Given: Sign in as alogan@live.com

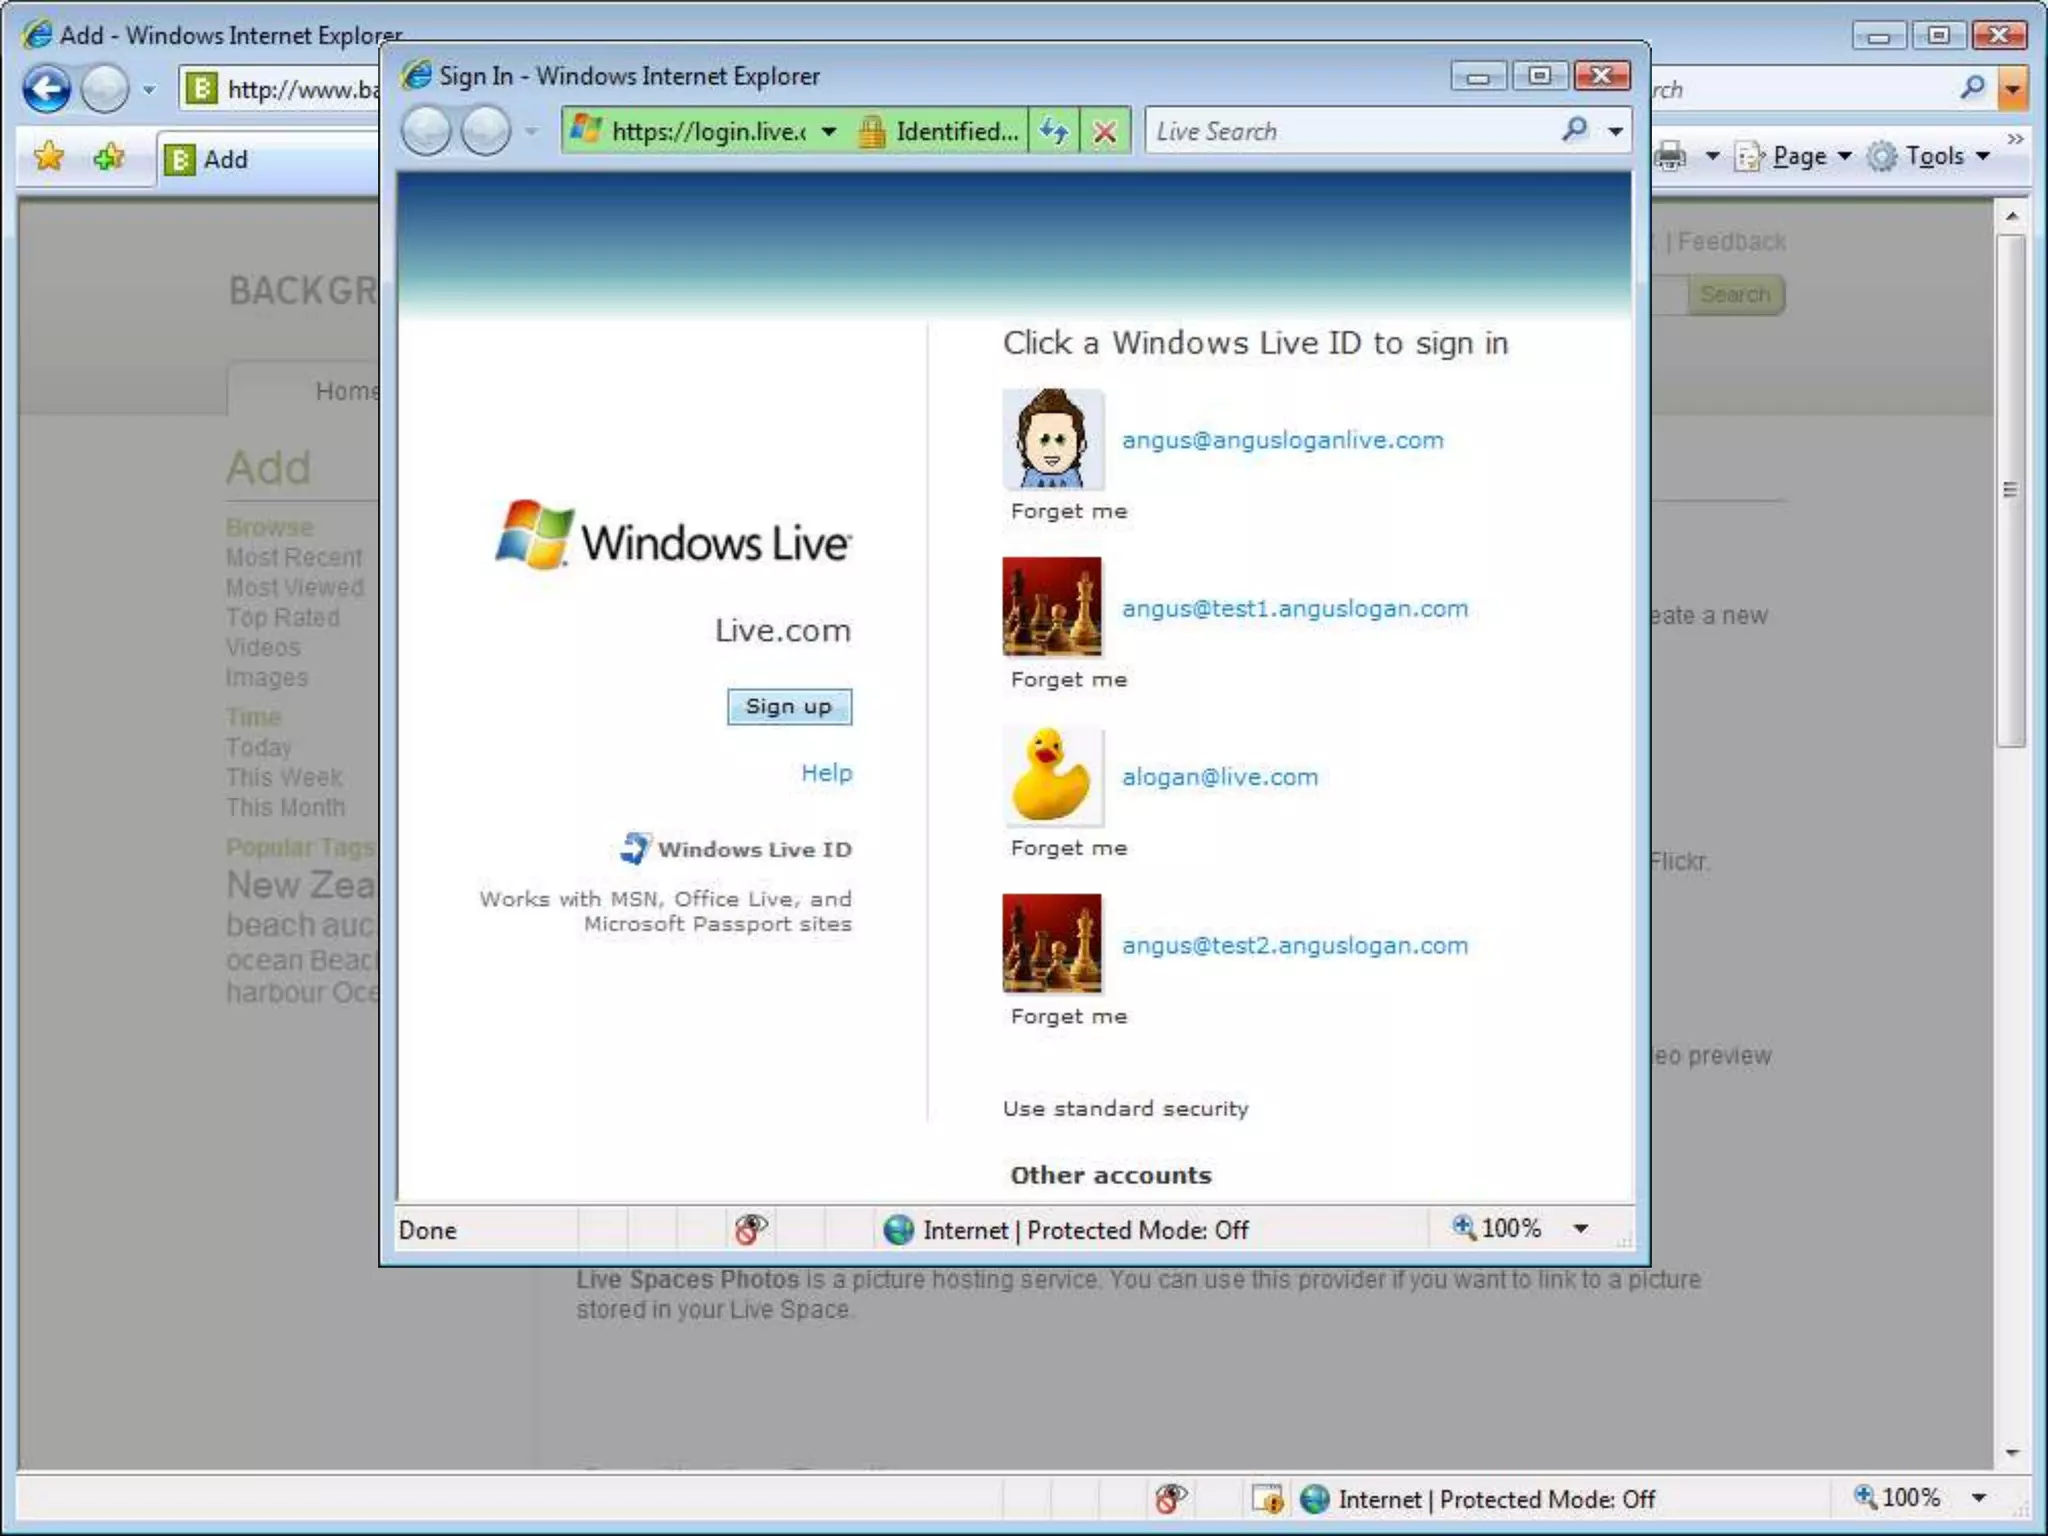Looking at the screenshot, I should pyautogui.click(x=1220, y=777).
